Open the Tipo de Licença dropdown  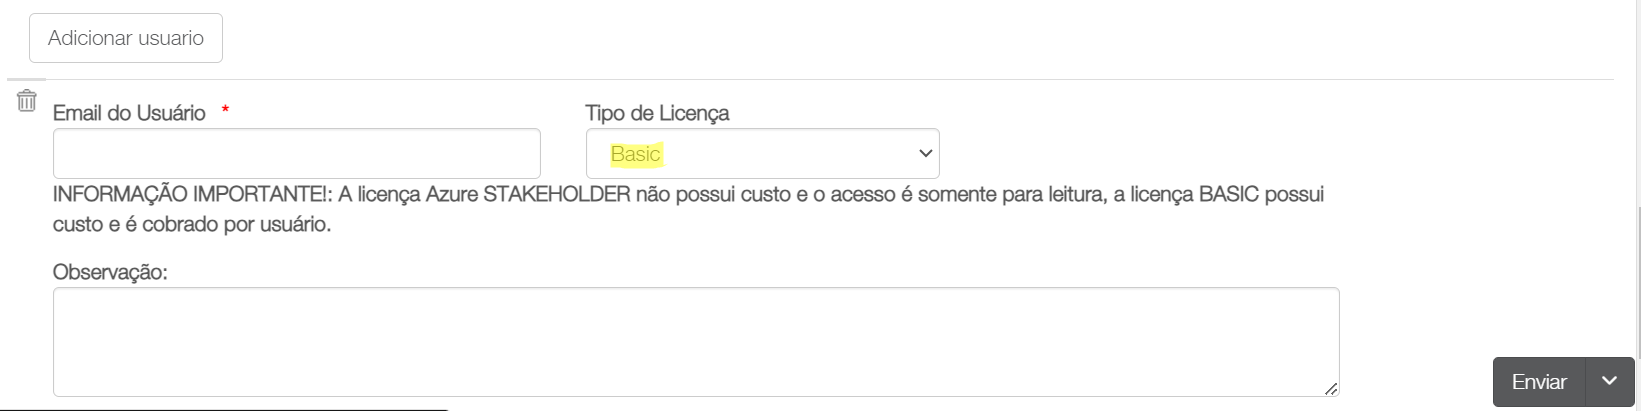click(762, 154)
